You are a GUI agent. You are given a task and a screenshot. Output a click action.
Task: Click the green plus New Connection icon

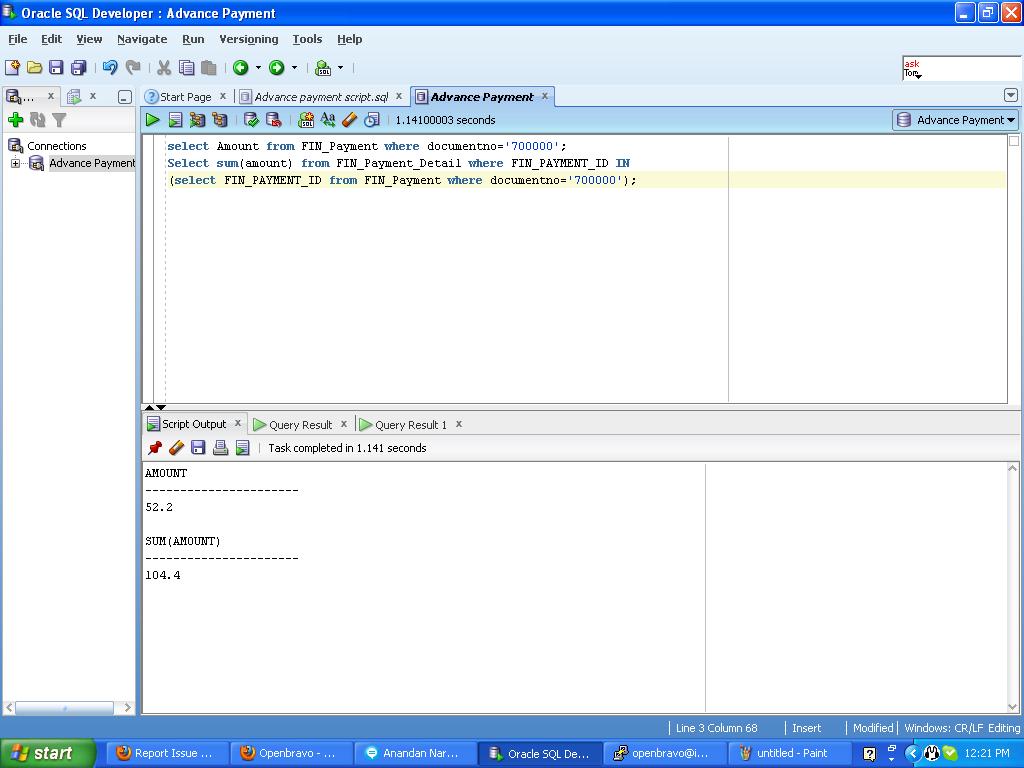(15, 120)
